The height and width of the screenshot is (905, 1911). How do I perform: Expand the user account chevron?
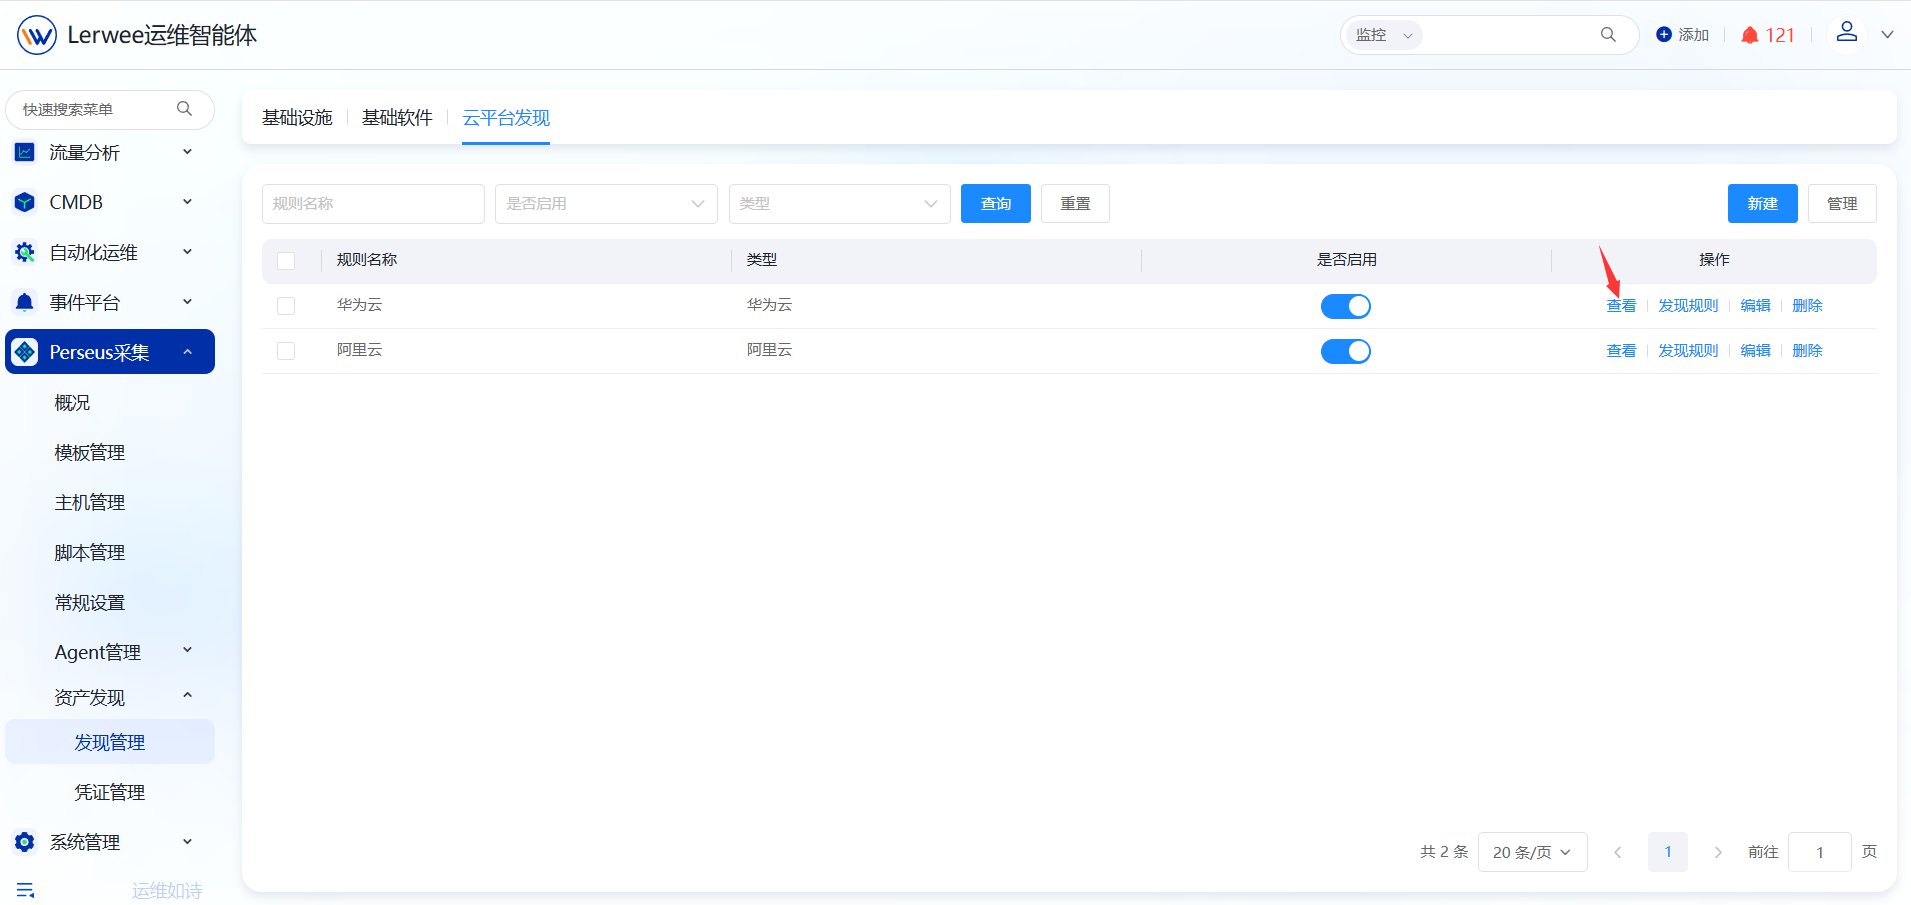(x=1888, y=35)
